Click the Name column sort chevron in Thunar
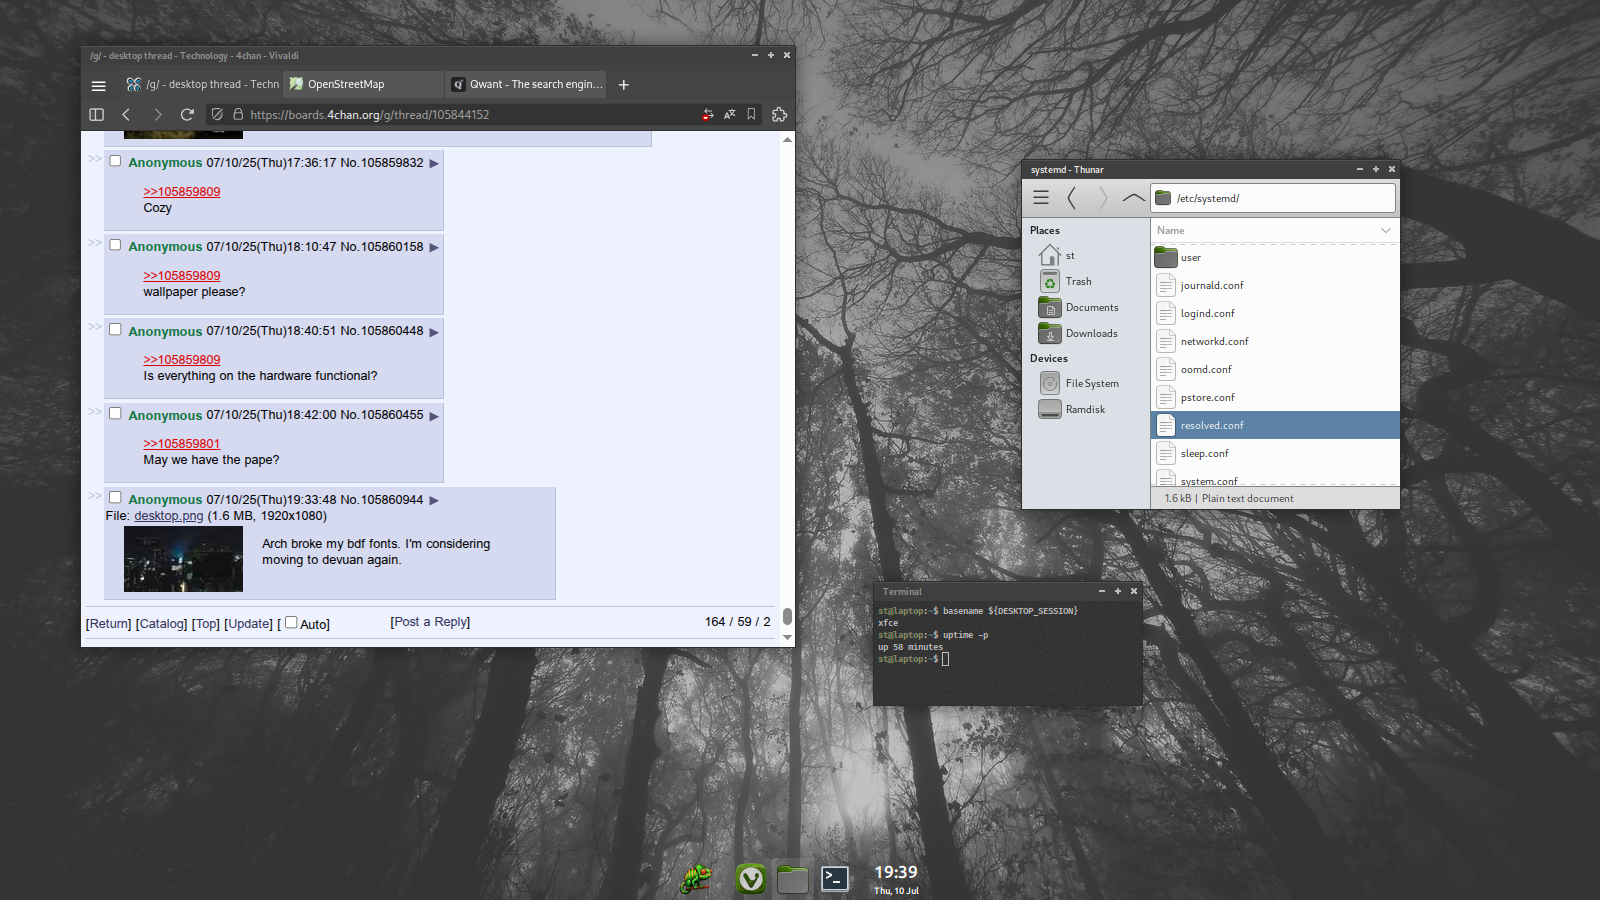This screenshot has width=1600, height=900. [x=1386, y=231]
